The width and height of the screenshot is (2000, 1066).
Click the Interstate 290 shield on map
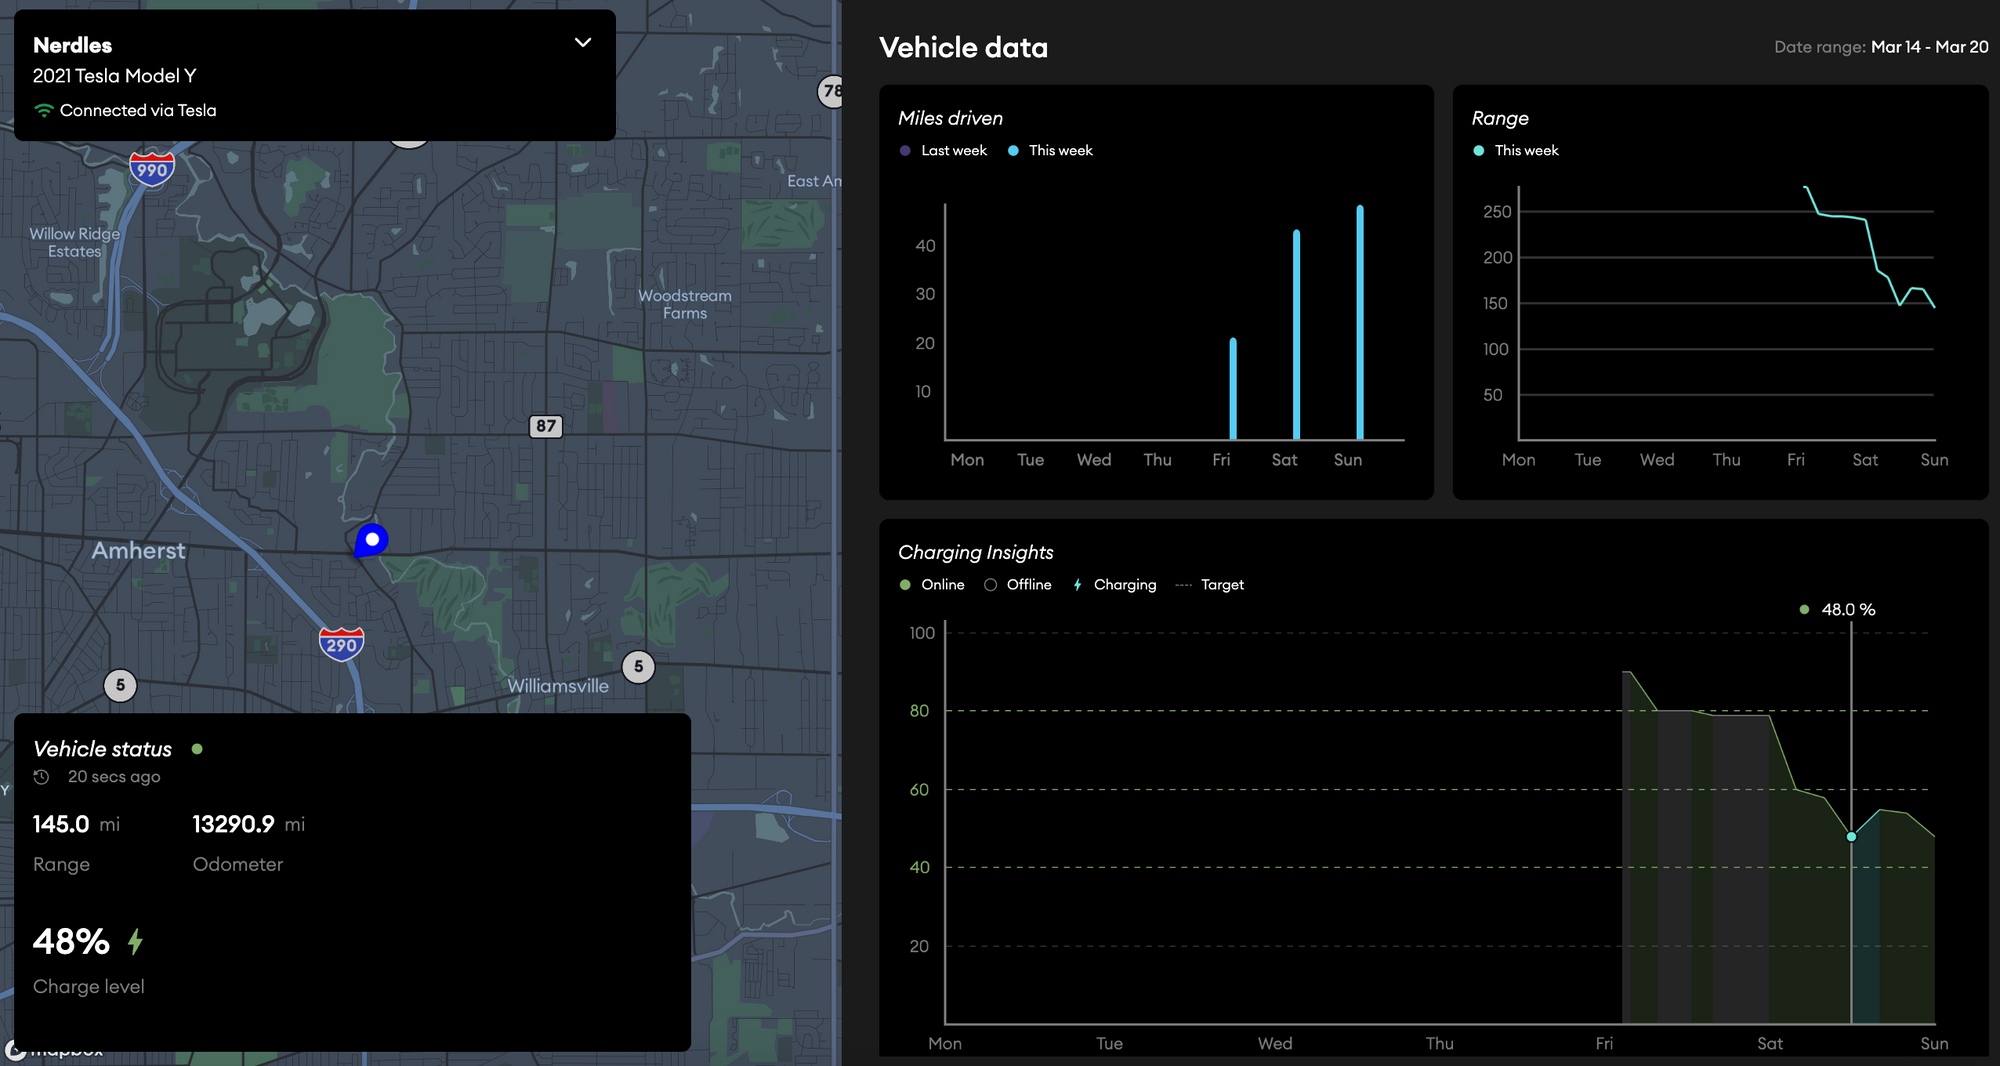tap(341, 644)
